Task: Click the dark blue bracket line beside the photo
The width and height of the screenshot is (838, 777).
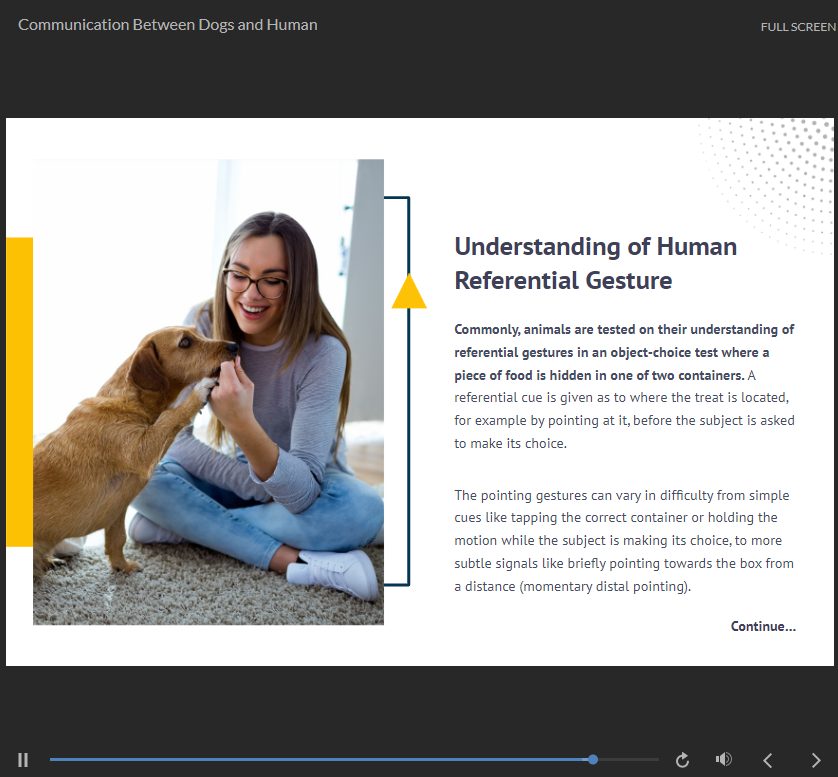Action: point(409,450)
